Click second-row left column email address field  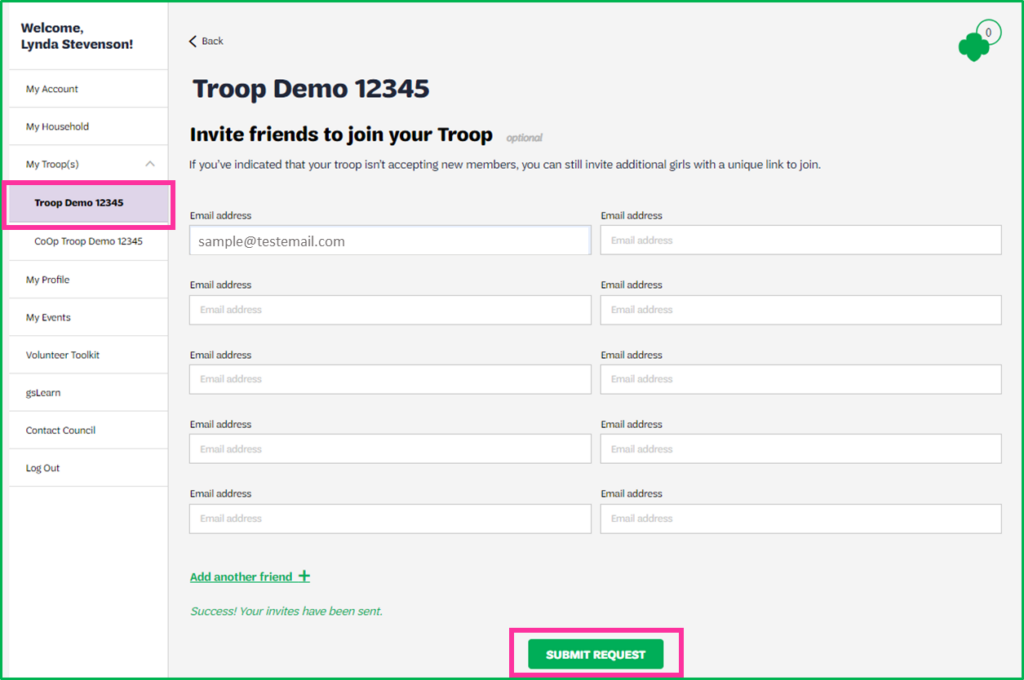pyautogui.click(x=390, y=310)
